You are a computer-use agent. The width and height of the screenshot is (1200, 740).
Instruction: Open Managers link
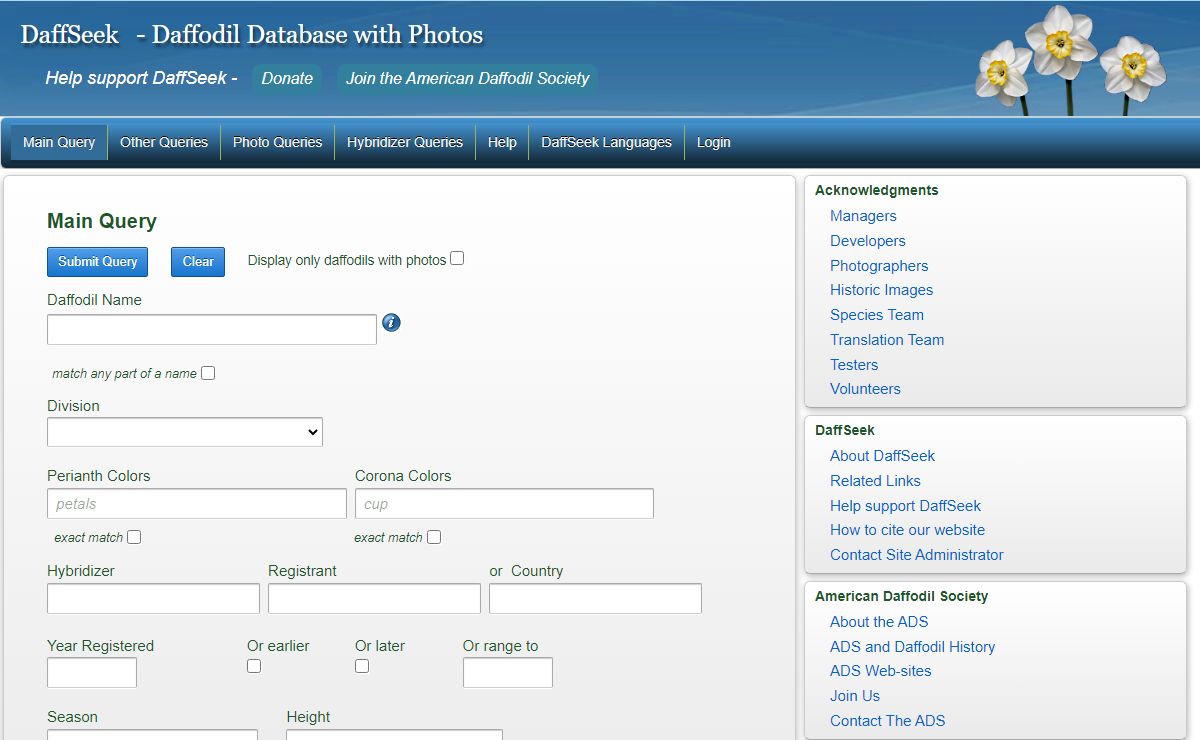point(863,216)
